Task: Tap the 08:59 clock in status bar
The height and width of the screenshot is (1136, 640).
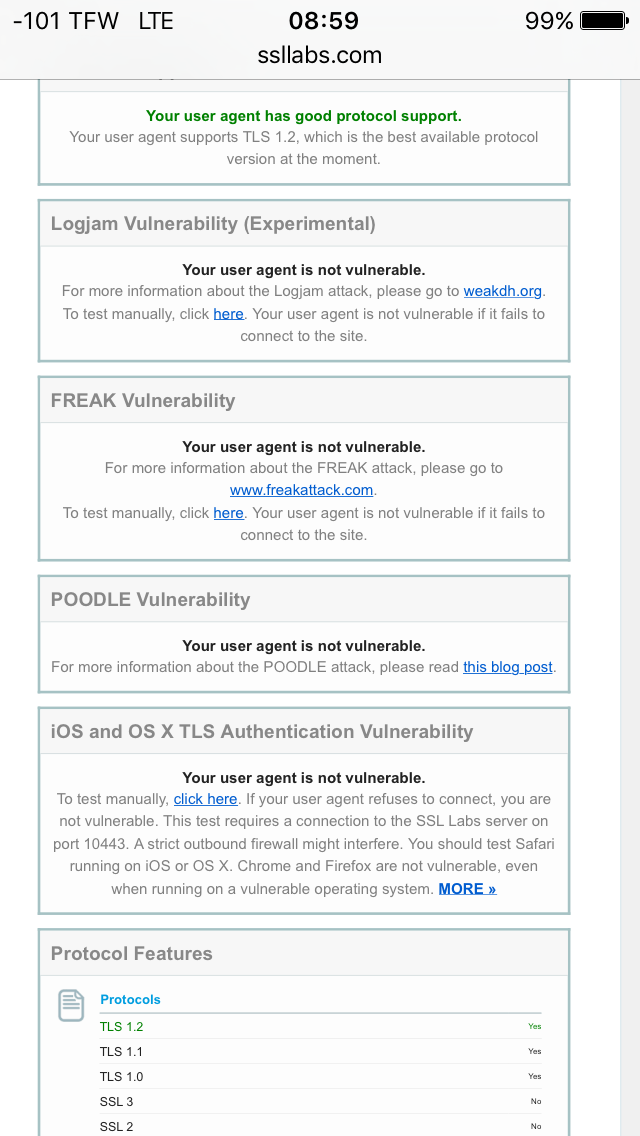Action: tap(323, 21)
